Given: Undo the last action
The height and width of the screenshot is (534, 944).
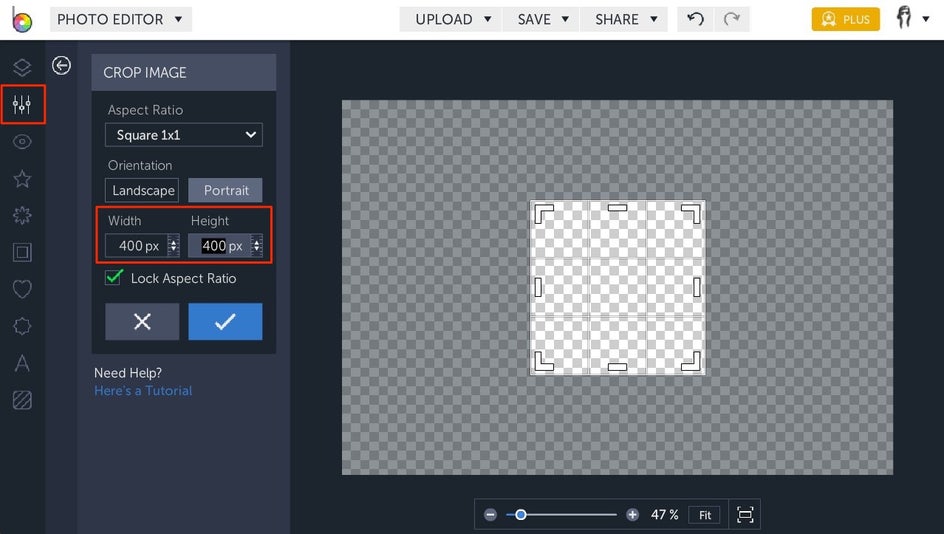Looking at the screenshot, I should 695,19.
